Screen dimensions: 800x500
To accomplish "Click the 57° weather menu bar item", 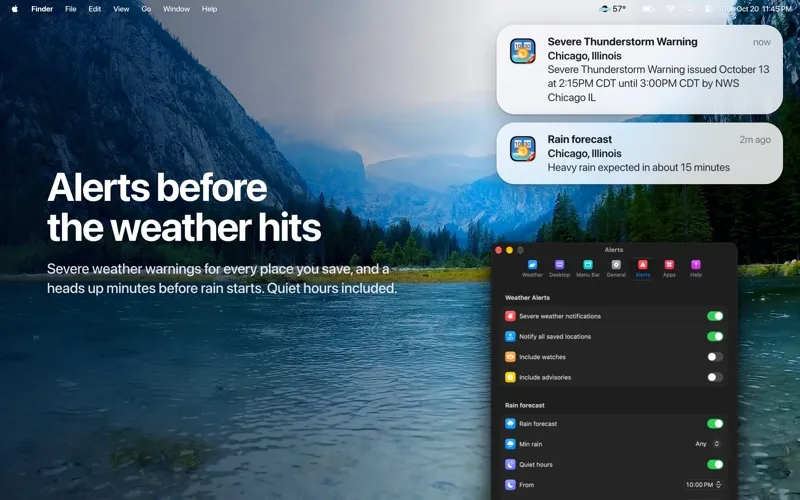I will tap(612, 9).
